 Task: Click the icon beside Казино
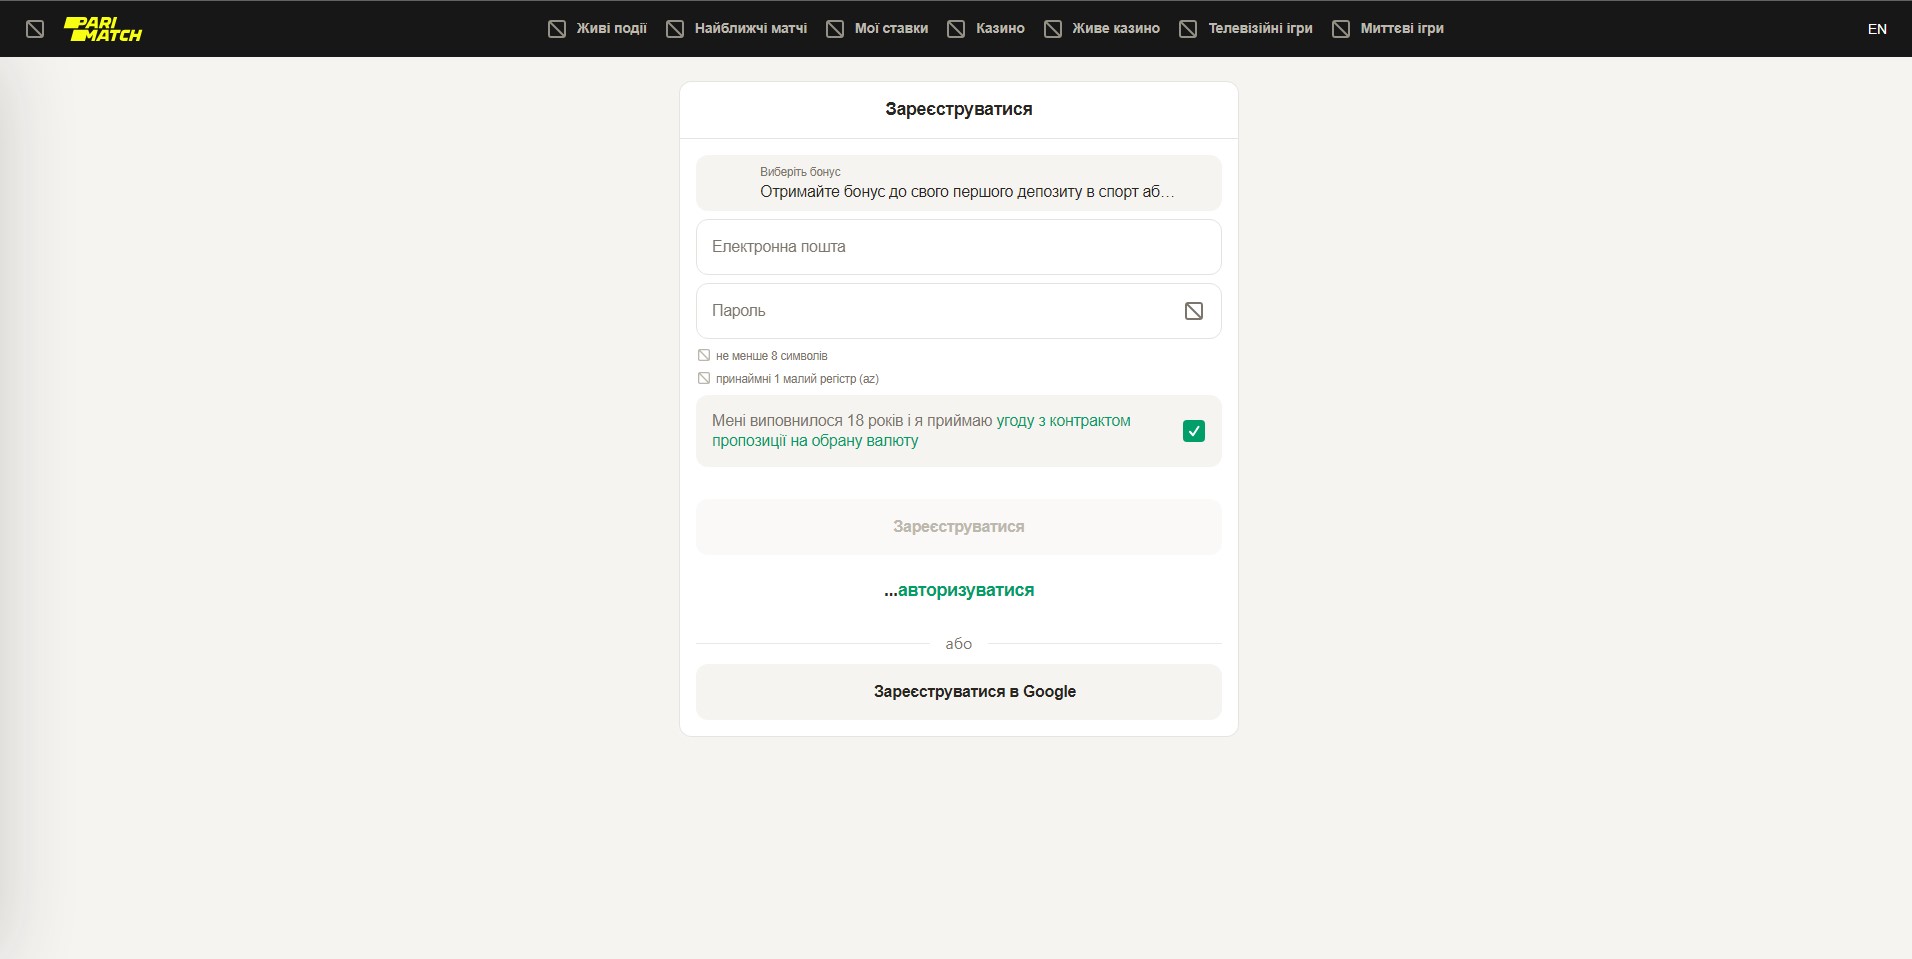[x=956, y=29]
